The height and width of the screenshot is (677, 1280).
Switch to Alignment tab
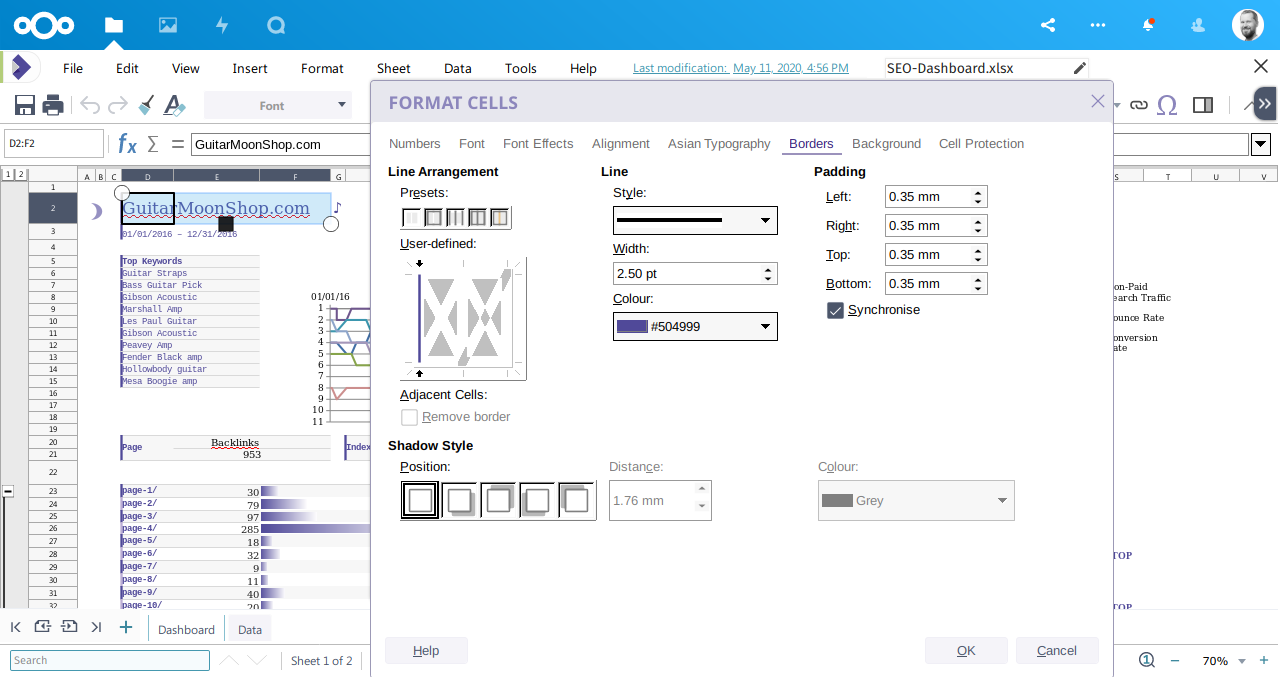click(x=621, y=144)
